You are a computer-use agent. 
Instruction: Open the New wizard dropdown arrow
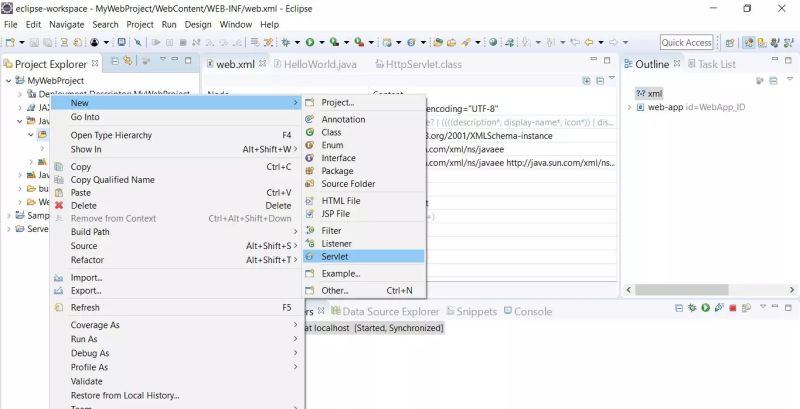pos(21,43)
